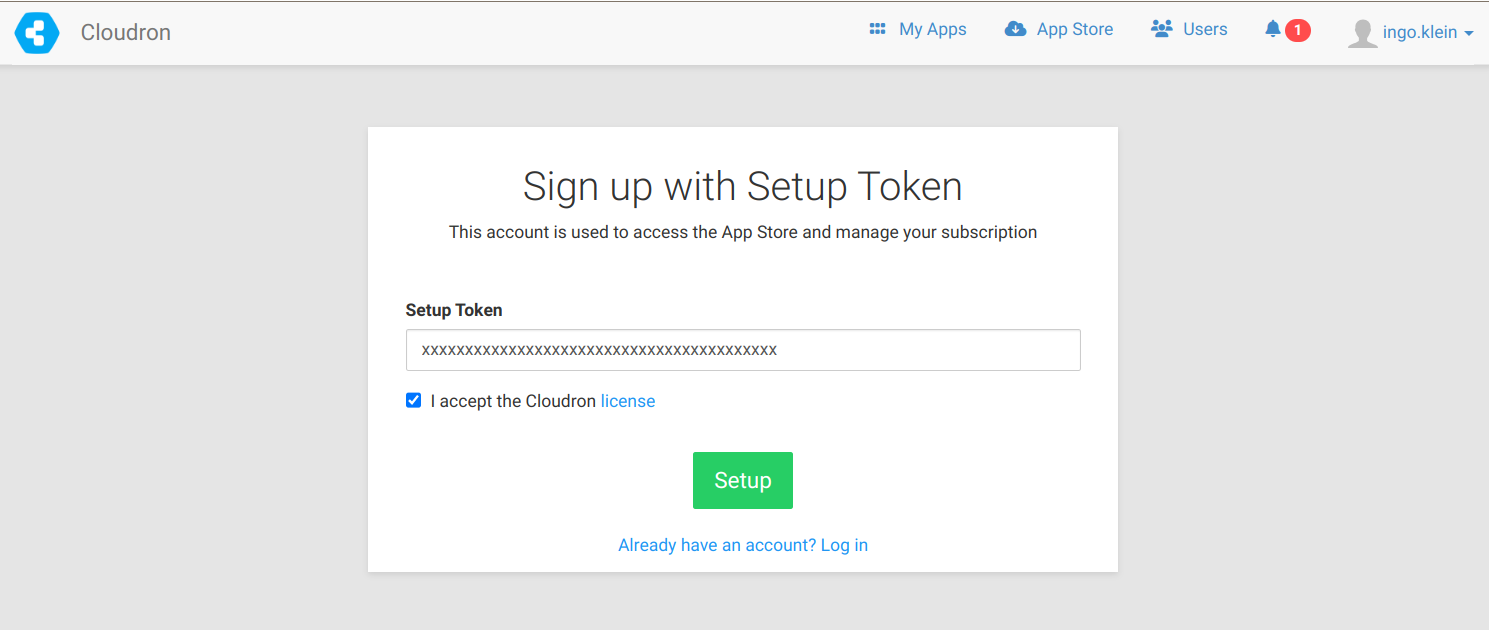Click the I accept the Cloudron label text
The height and width of the screenshot is (630, 1489).
click(x=513, y=401)
